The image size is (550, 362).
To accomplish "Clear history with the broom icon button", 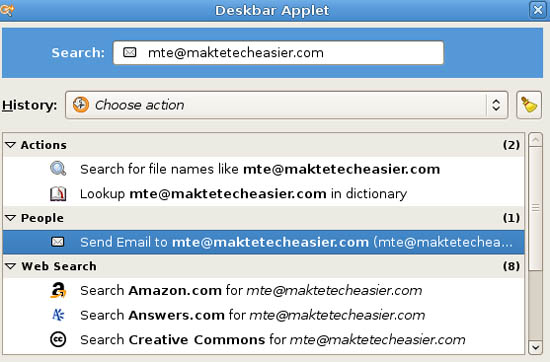I will pos(529,105).
